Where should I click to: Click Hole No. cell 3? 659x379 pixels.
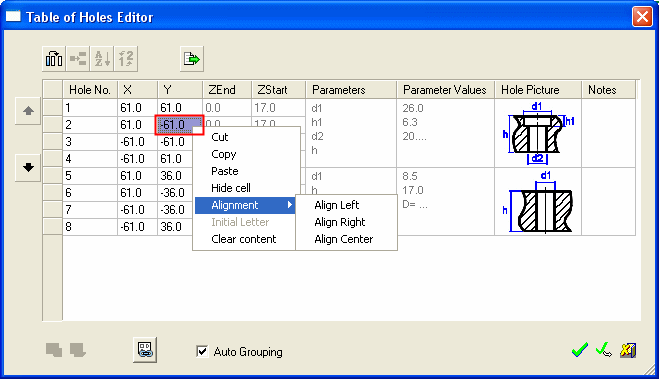point(90,142)
